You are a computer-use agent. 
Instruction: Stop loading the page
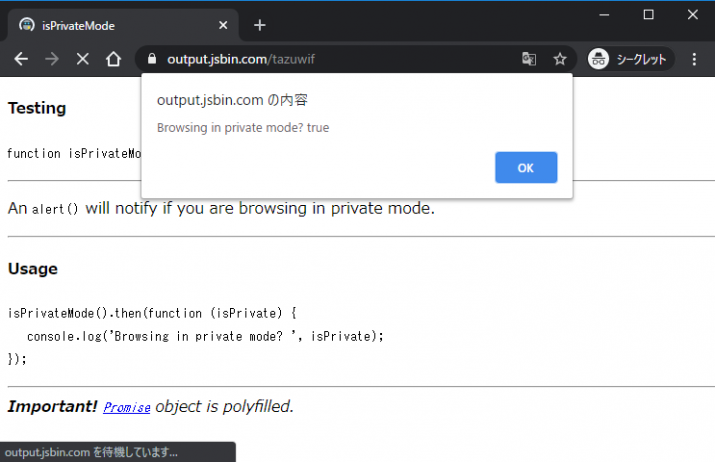tap(83, 59)
